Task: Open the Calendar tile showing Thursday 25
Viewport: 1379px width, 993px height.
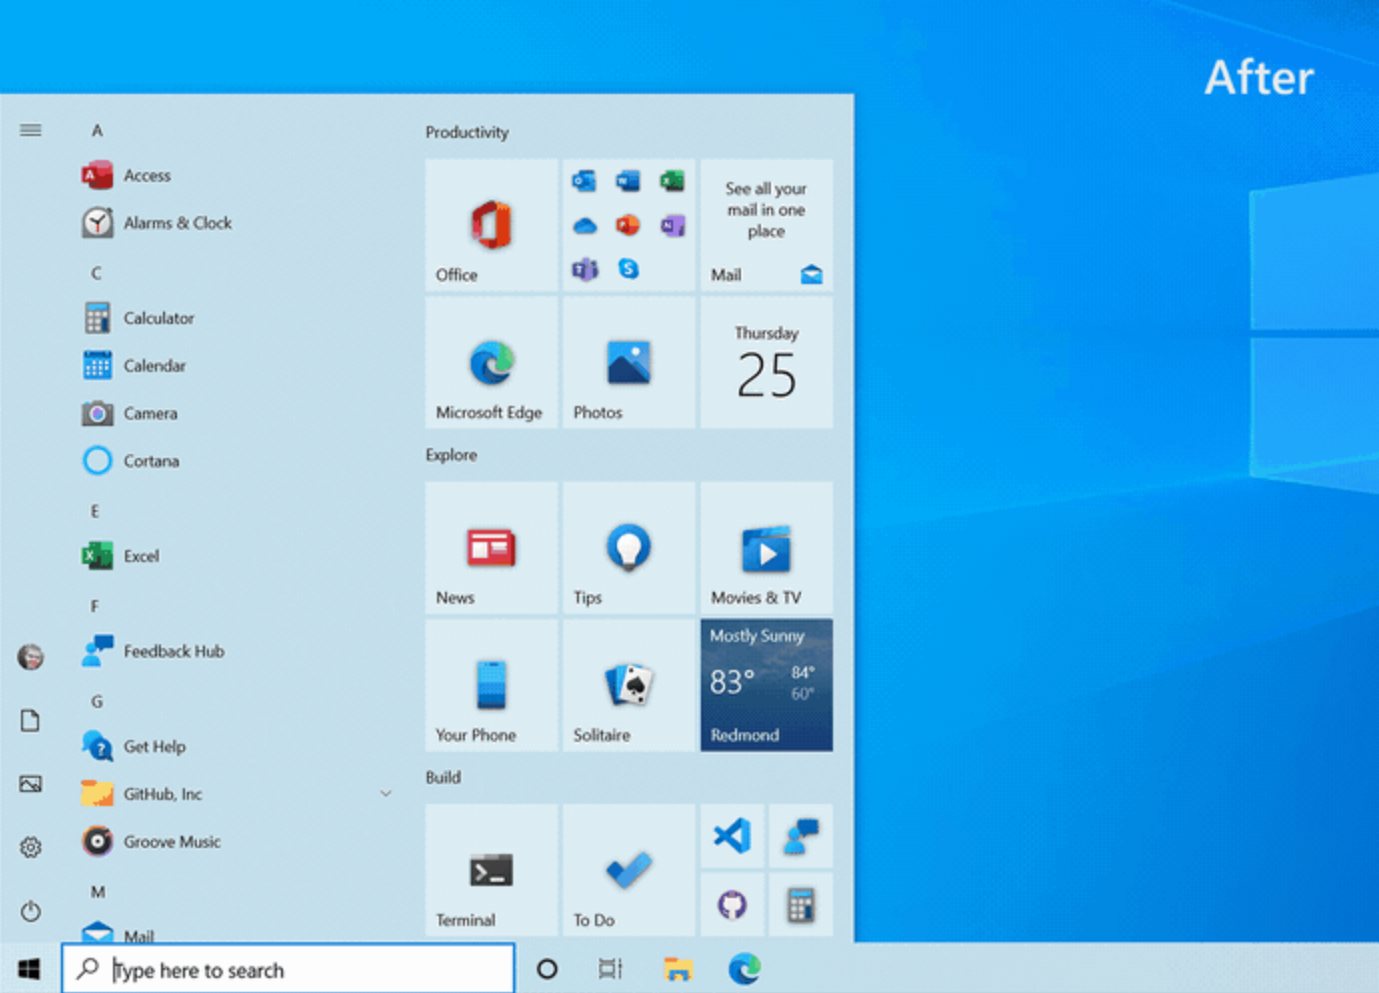Action: click(x=766, y=363)
